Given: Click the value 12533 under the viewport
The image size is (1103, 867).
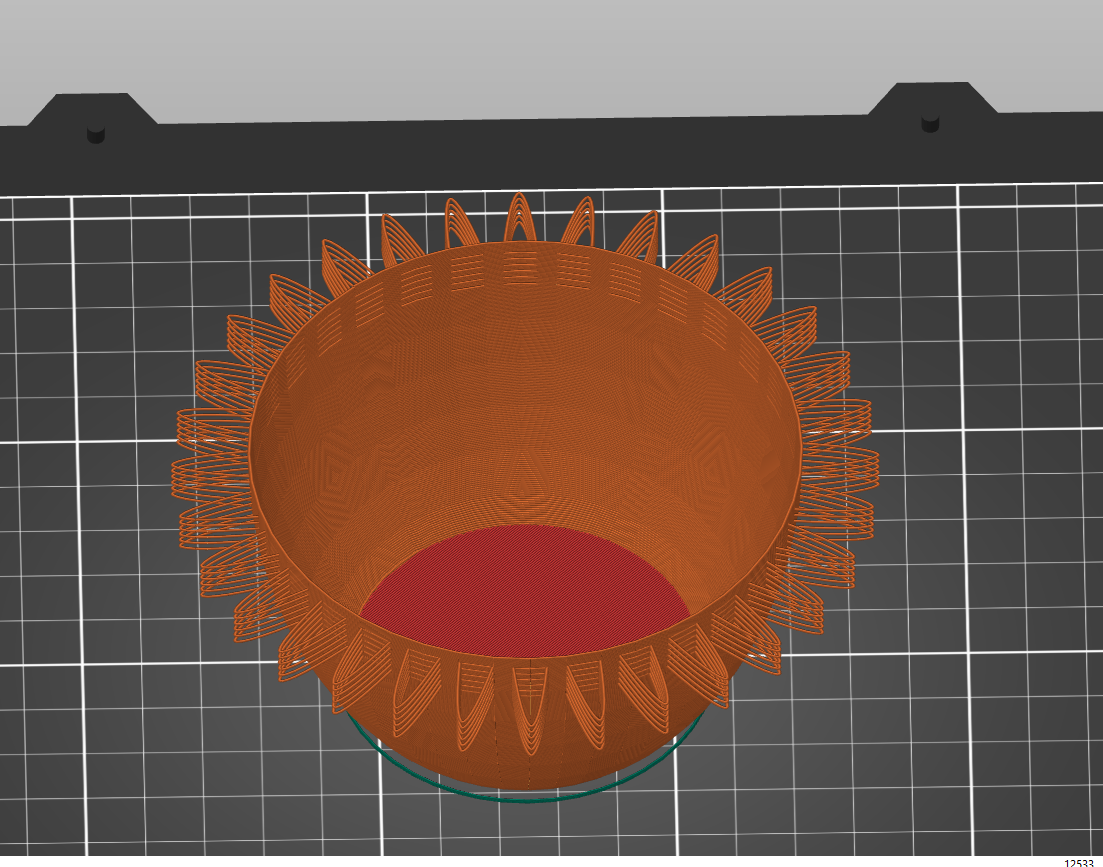Looking at the screenshot, I should point(1078,863).
